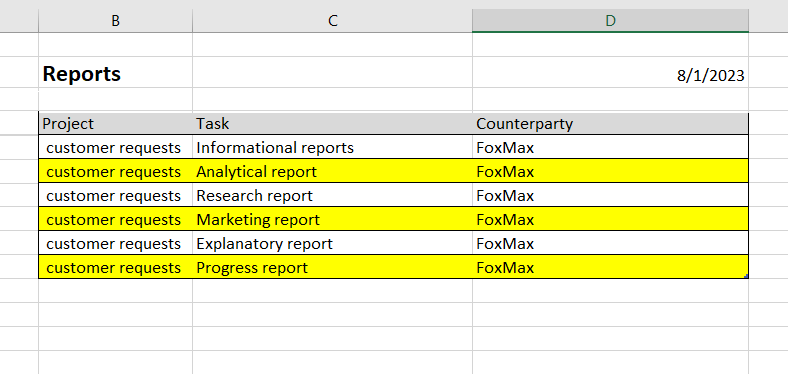Select FoxMax in Explanatory report row

[610, 243]
